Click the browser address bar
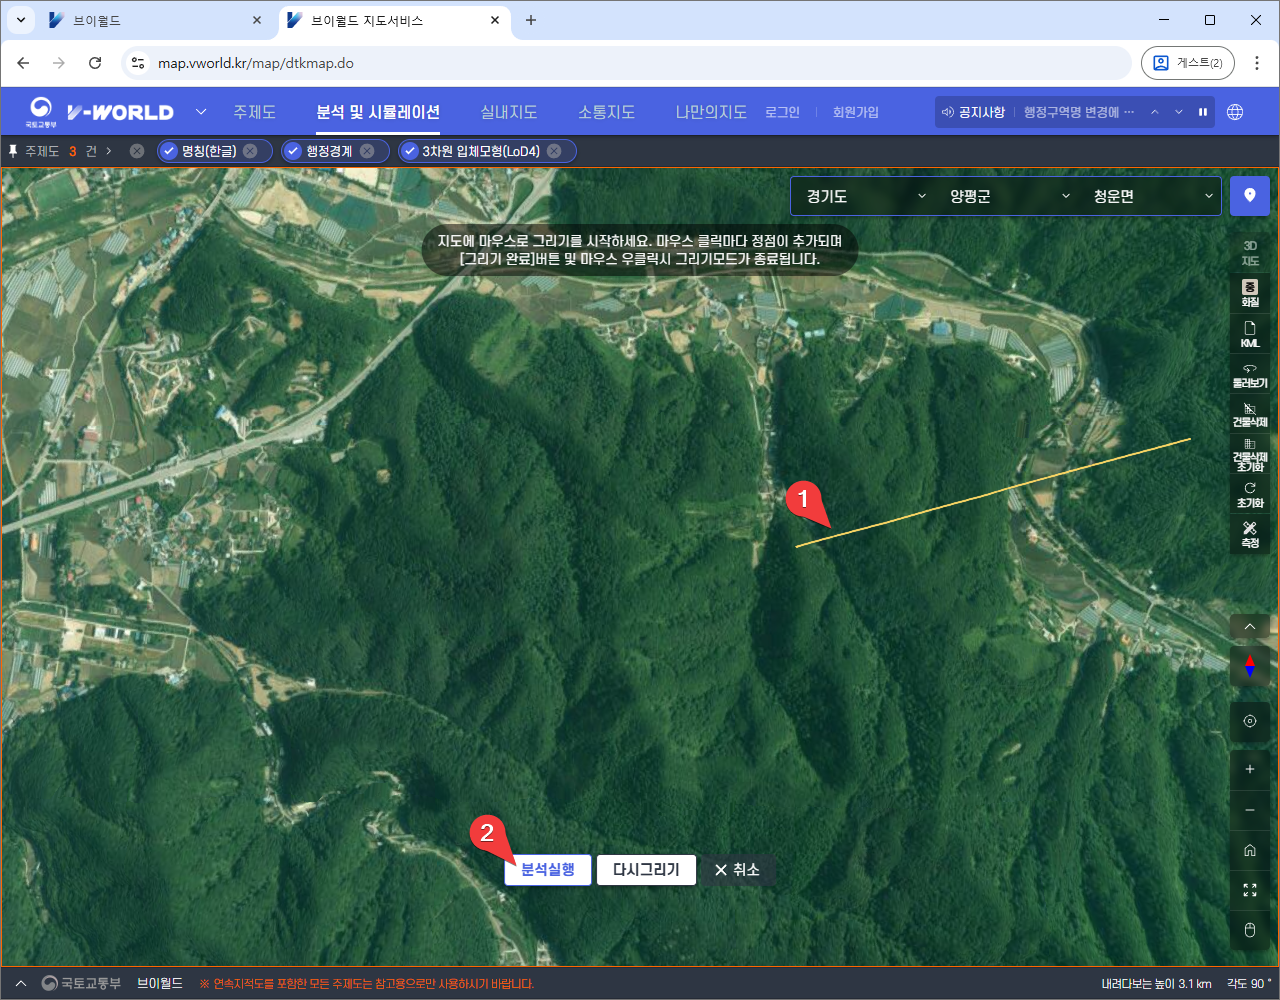 640,63
